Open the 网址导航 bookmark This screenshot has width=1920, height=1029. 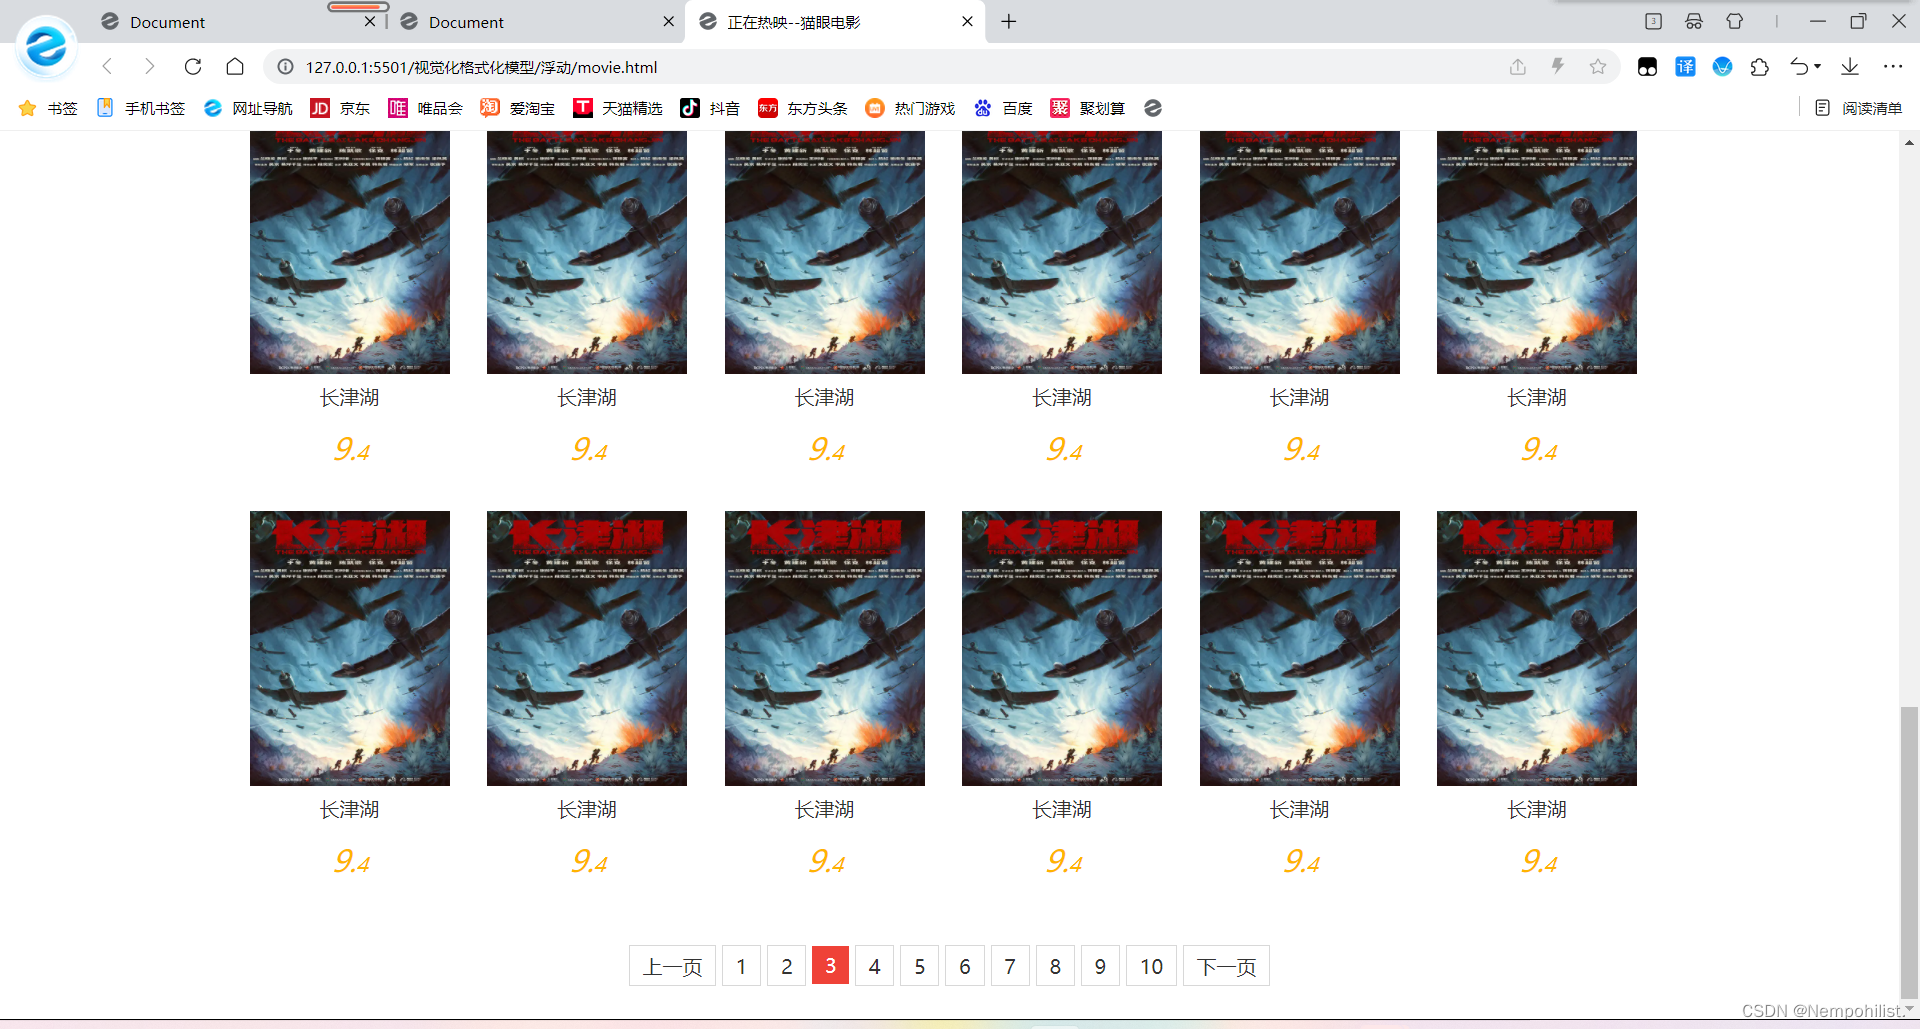point(248,108)
